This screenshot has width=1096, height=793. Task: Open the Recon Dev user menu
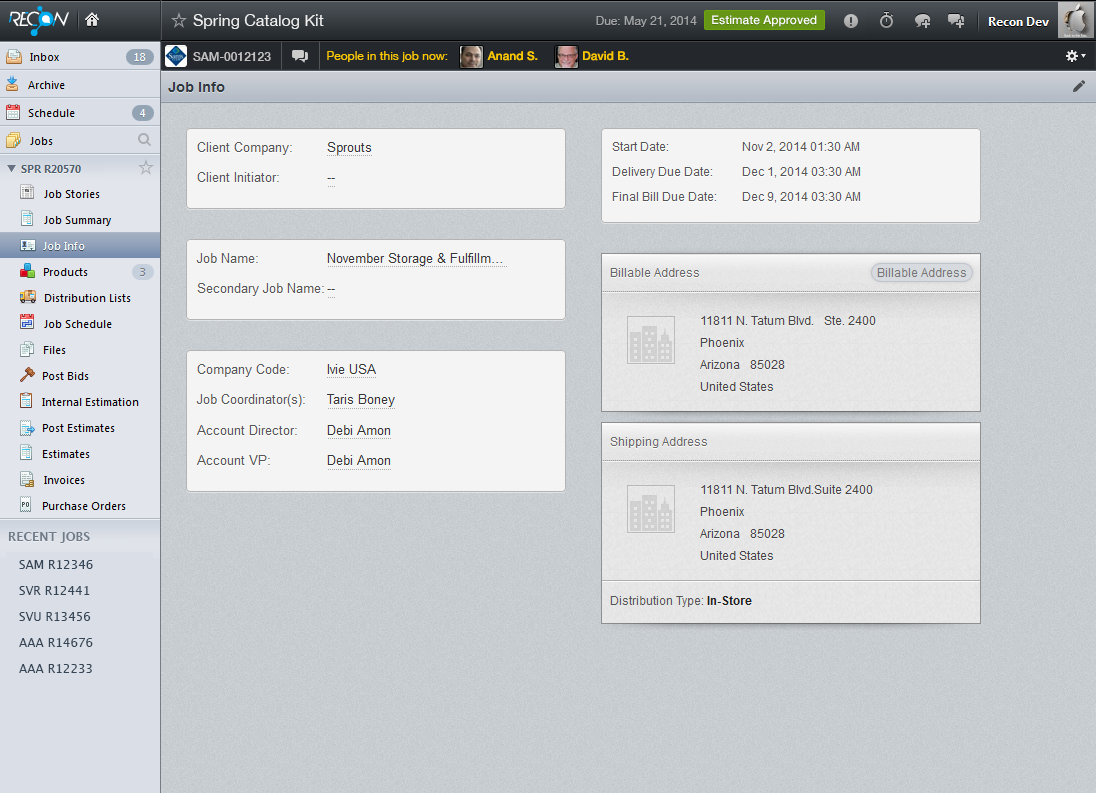coord(1018,22)
